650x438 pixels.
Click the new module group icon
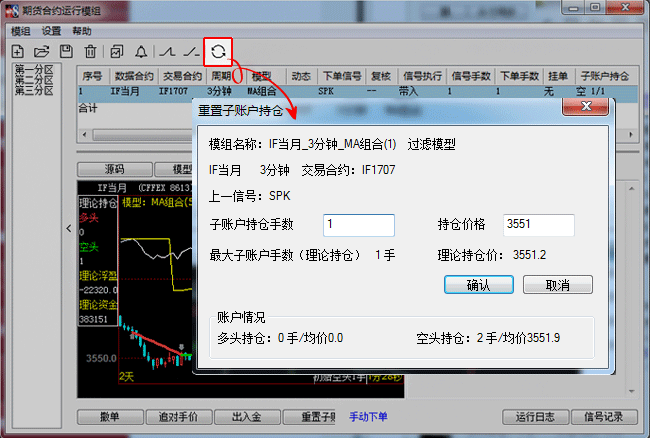click(18, 51)
